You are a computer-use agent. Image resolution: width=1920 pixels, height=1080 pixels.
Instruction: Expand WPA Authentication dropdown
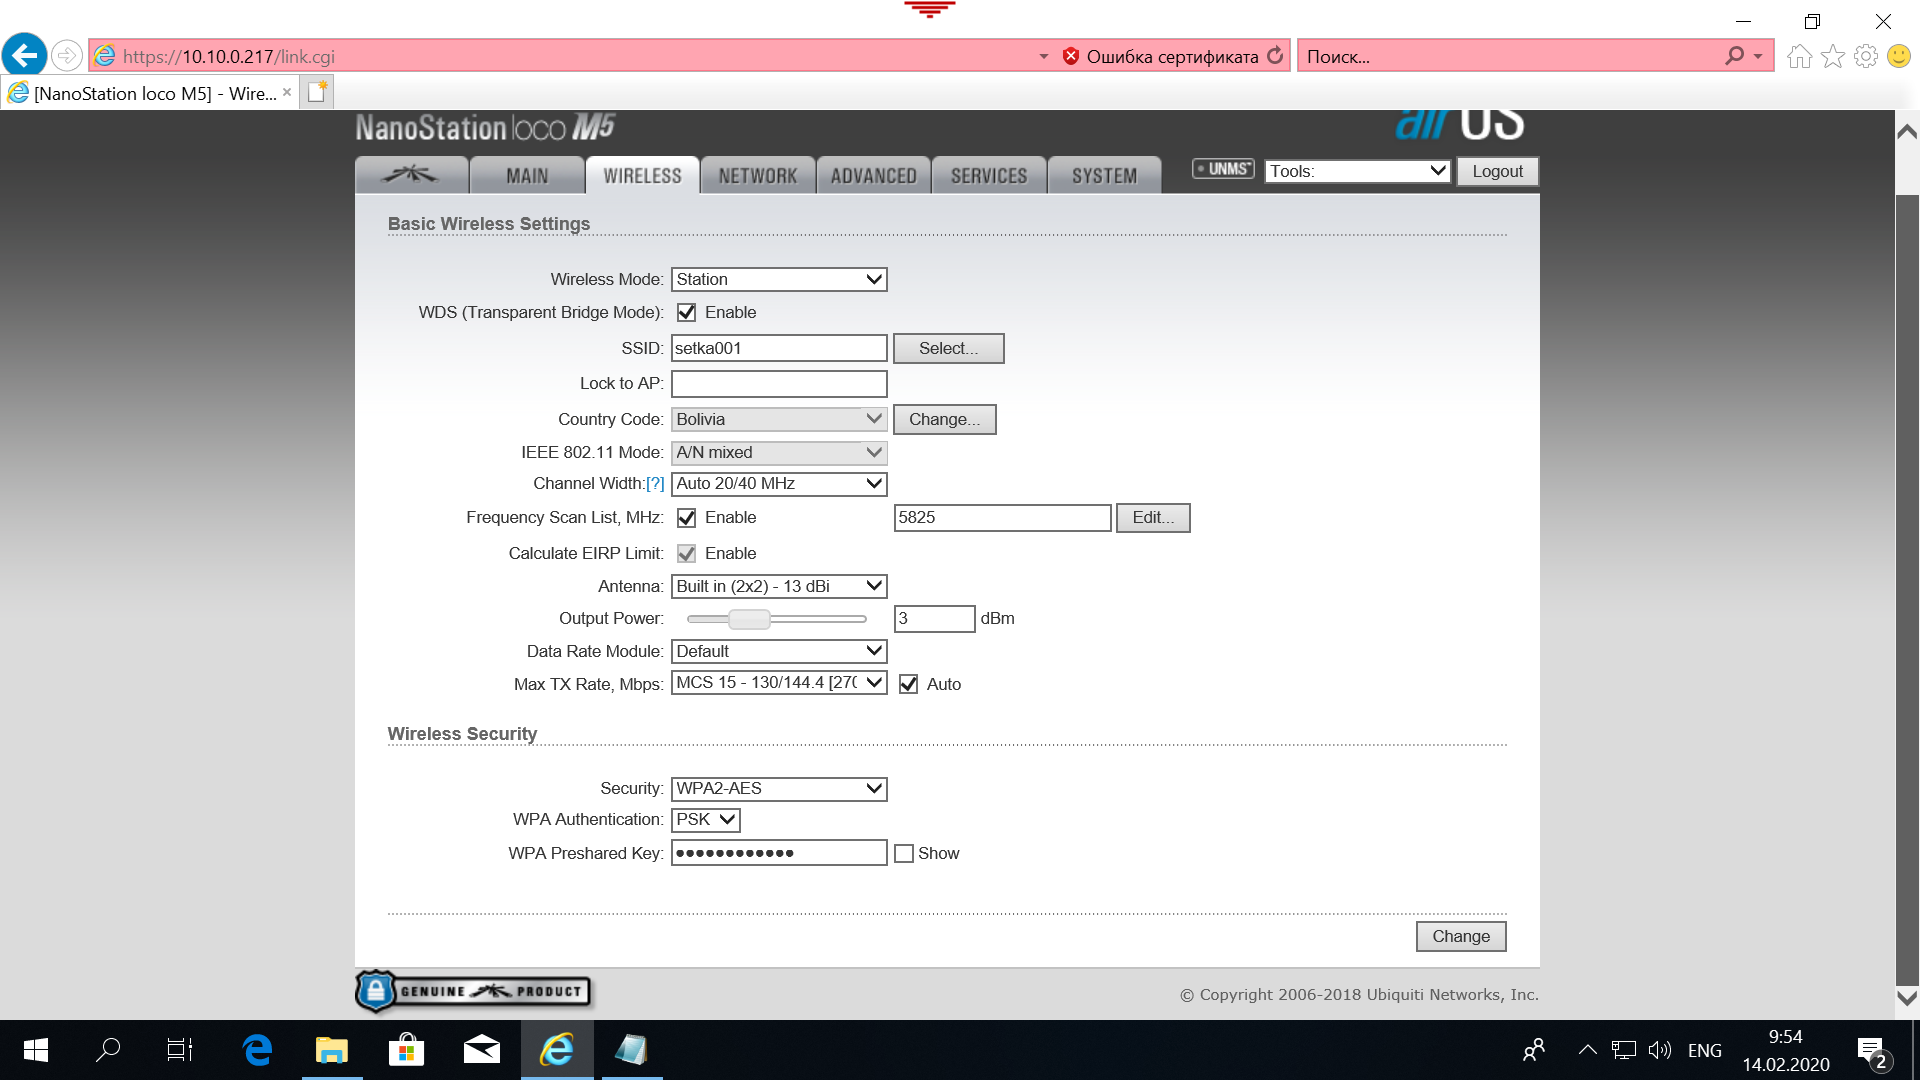[x=706, y=820]
